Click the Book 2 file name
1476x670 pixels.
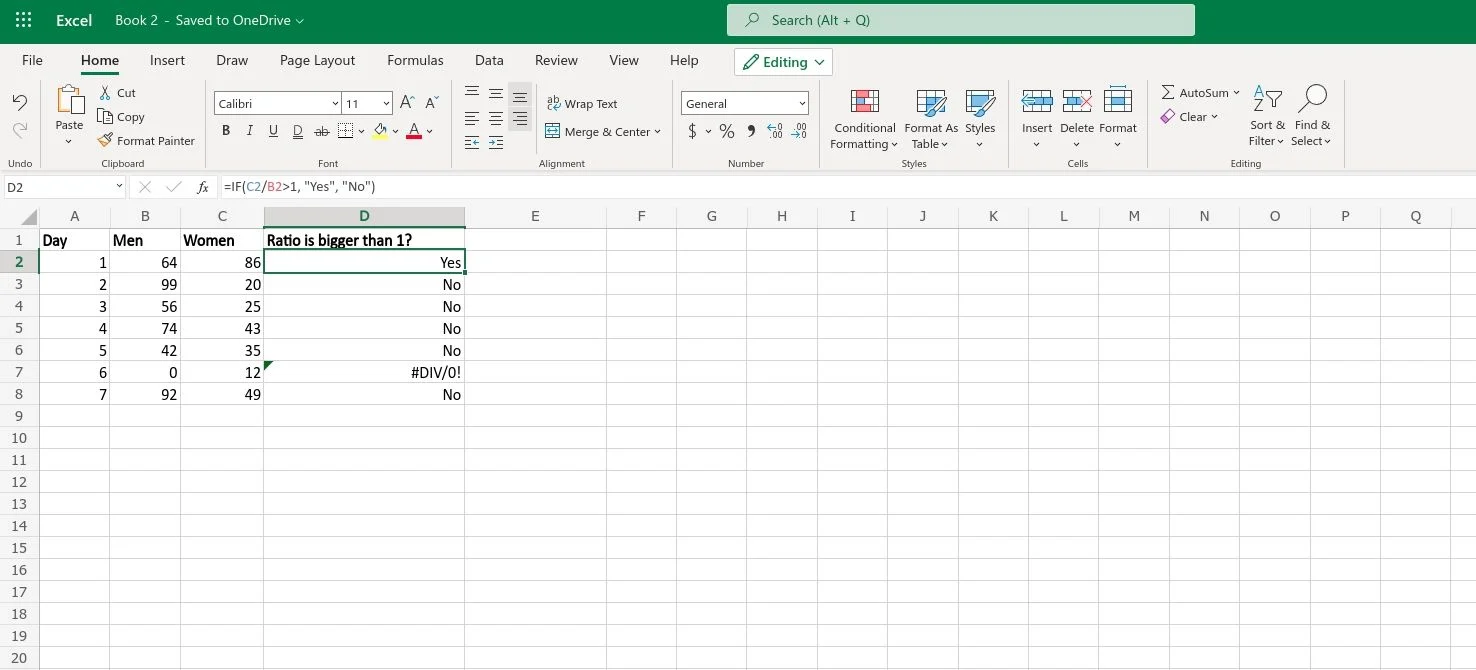click(x=137, y=20)
